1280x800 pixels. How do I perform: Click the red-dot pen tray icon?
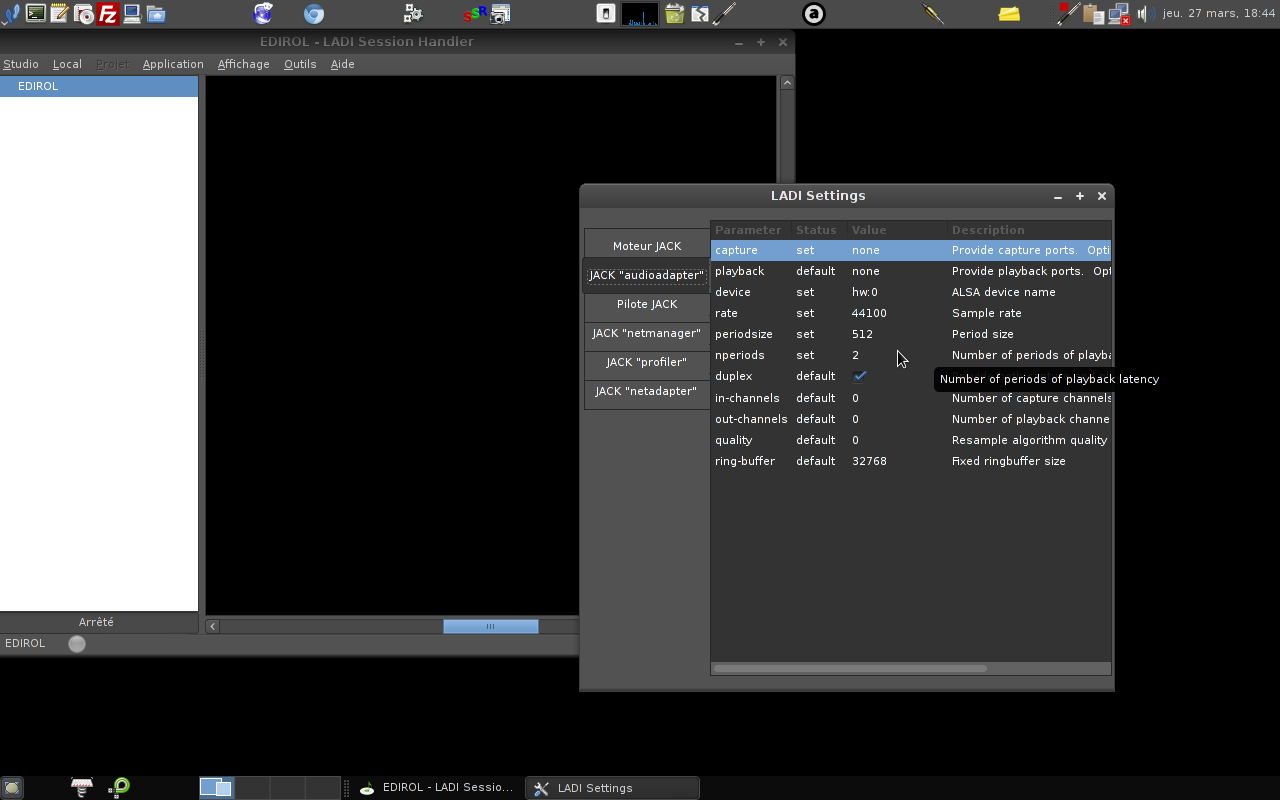click(1068, 14)
